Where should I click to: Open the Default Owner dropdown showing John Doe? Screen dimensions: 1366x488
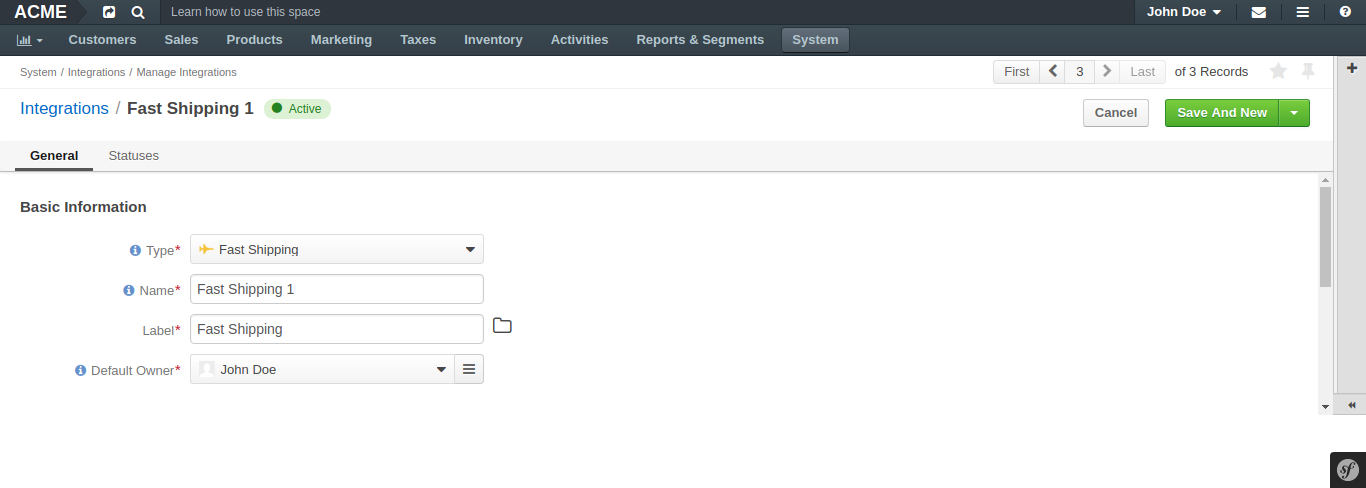322,369
